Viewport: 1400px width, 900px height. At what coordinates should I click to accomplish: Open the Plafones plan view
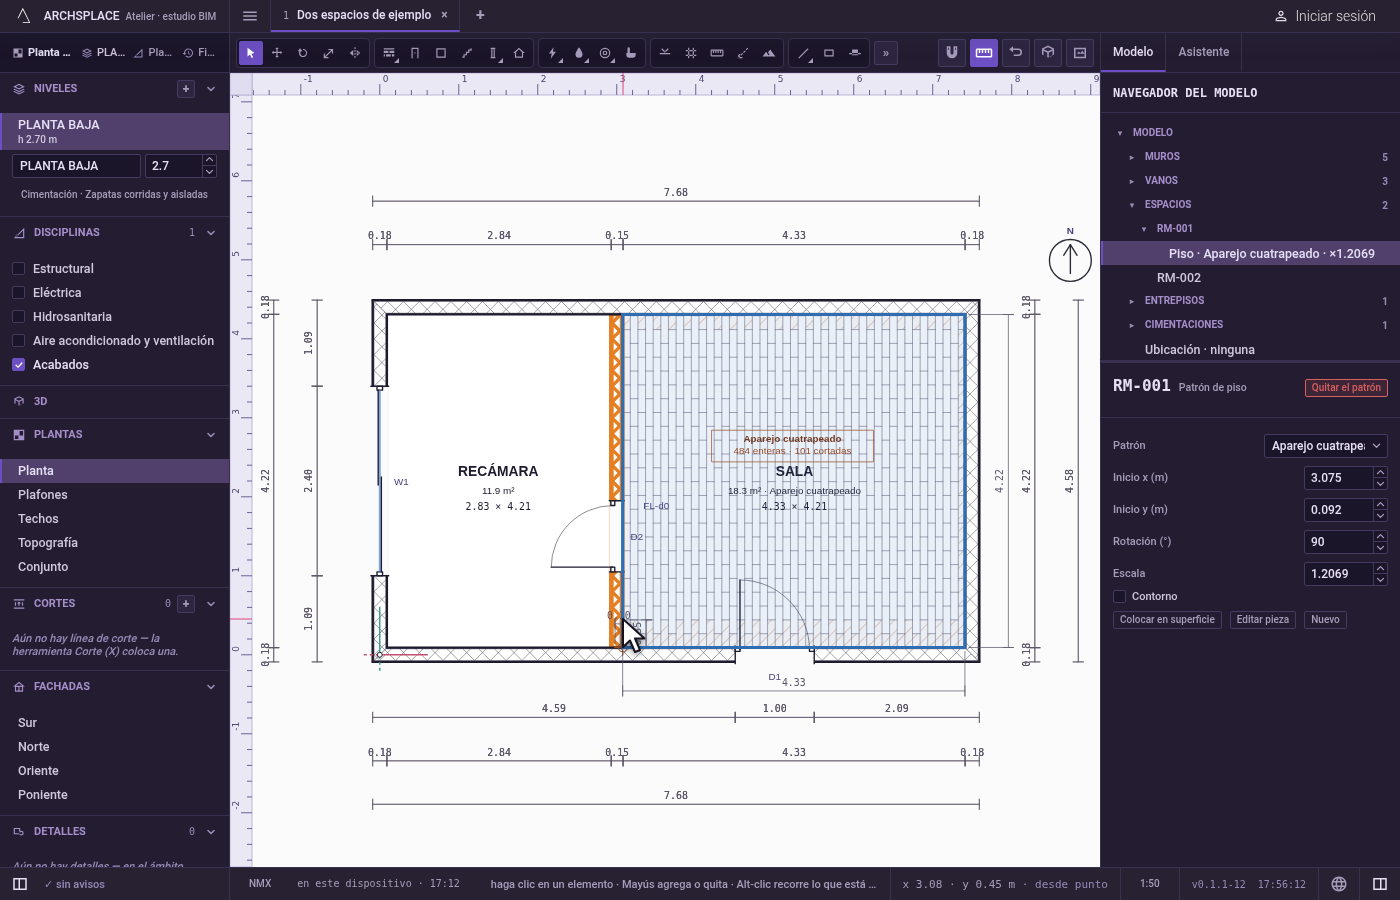tap(43, 495)
